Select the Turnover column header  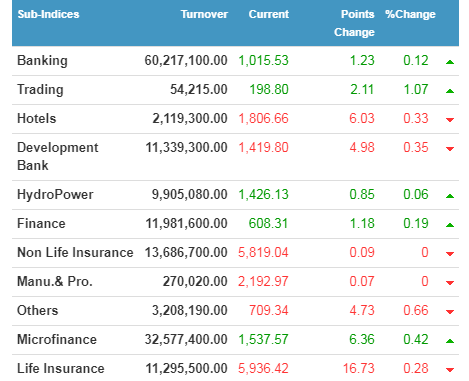pyautogui.click(x=204, y=14)
